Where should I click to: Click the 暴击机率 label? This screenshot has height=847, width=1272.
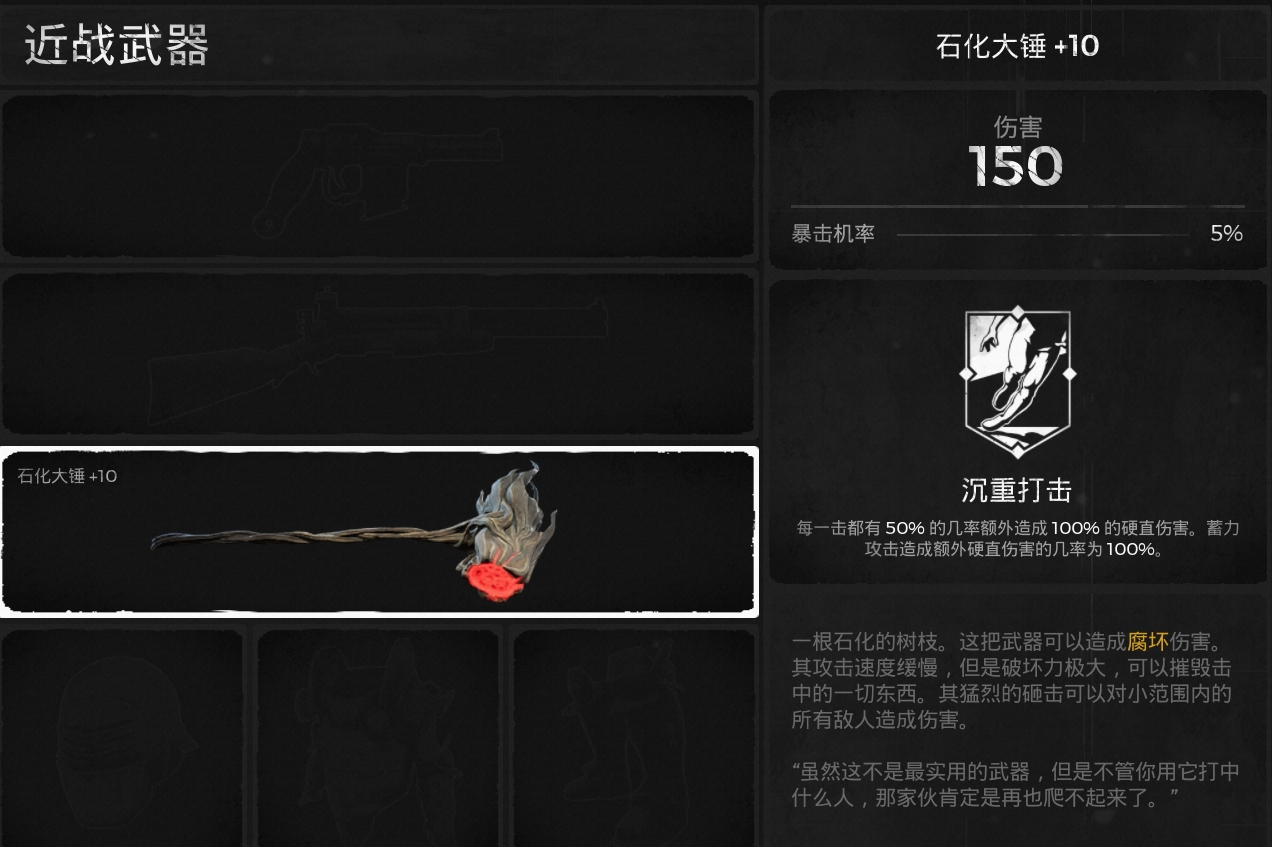(x=833, y=234)
